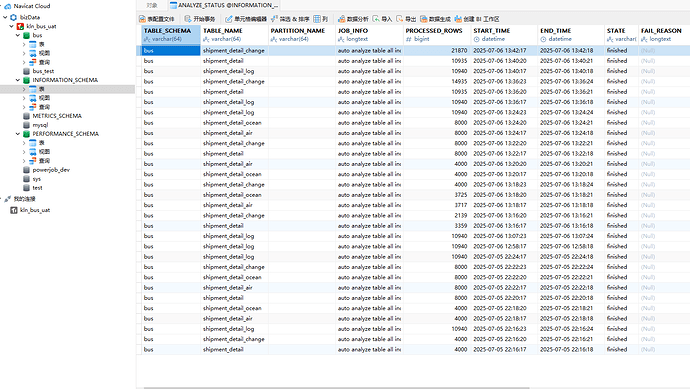Select the ANALYZE_STATUS @INFORMATION_ tab
Screen dimensions: 690x389
coord(224,5)
